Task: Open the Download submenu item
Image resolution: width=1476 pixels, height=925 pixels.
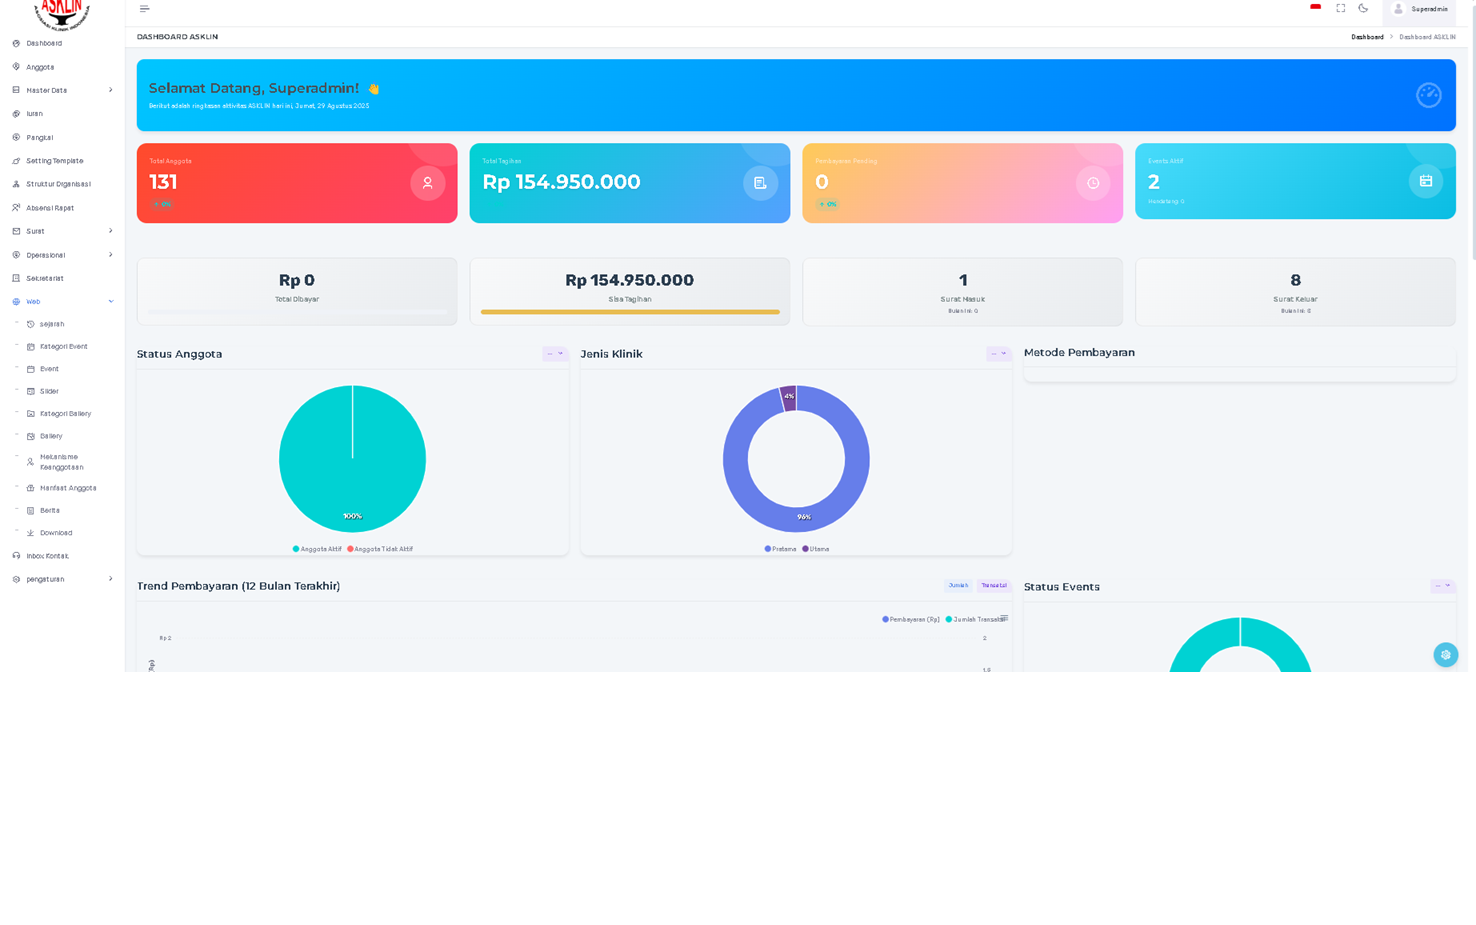Action: pyautogui.click(x=56, y=533)
